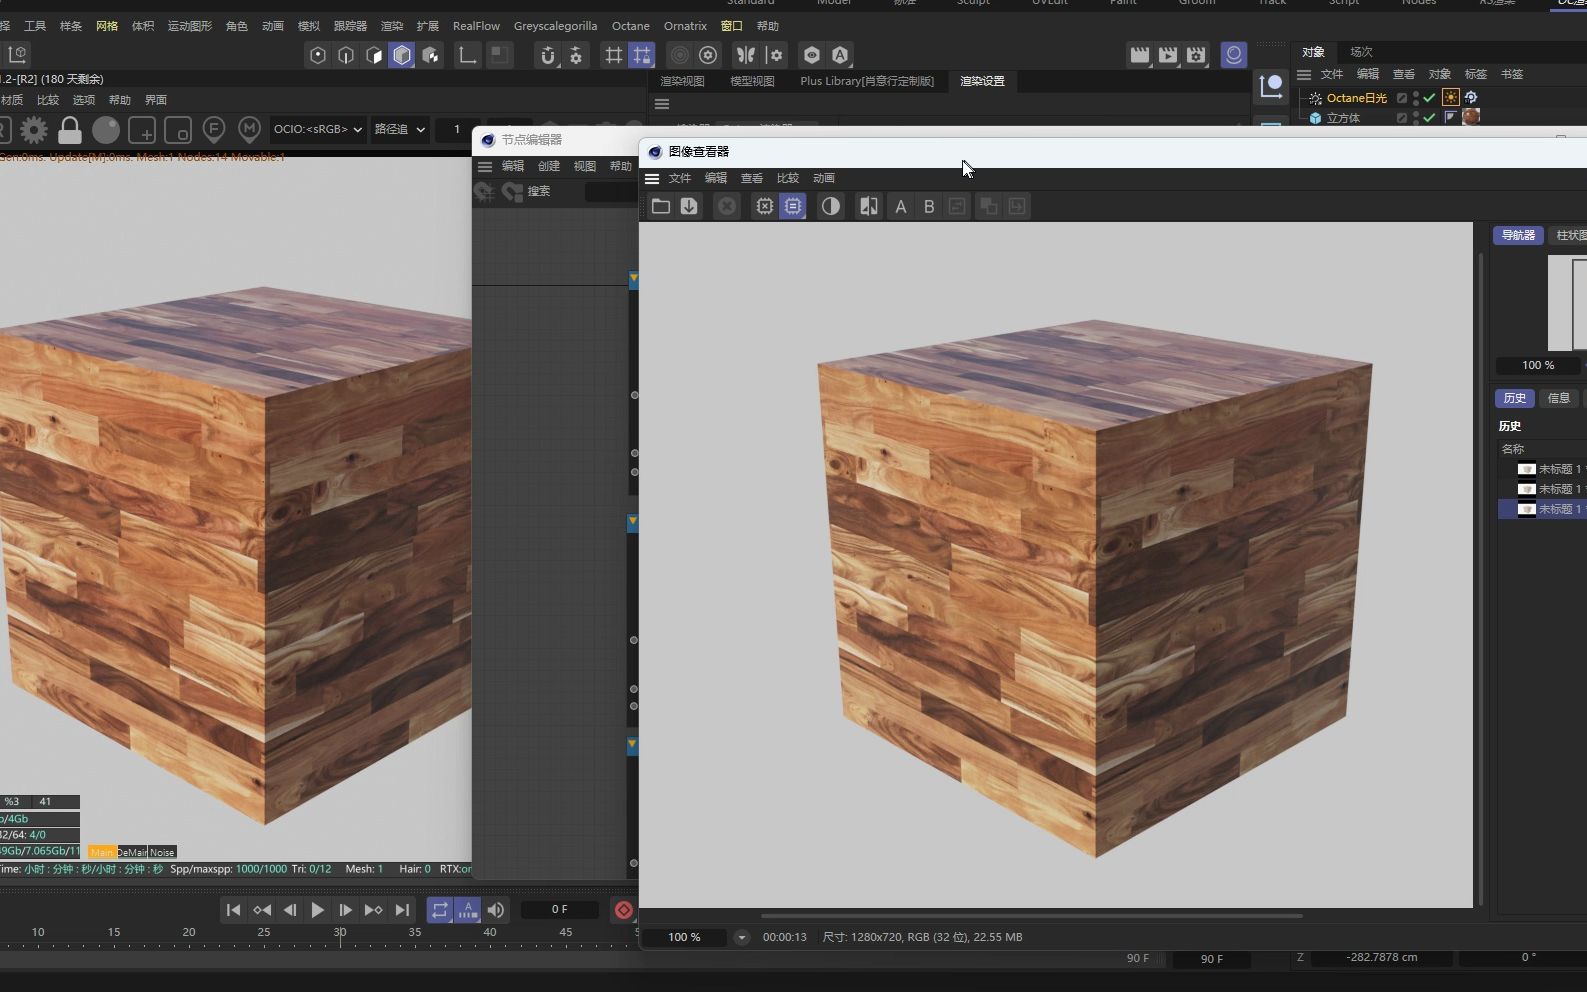The height and width of the screenshot is (992, 1587).
Task: Click the save image download icon in image viewer
Action: click(689, 206)
